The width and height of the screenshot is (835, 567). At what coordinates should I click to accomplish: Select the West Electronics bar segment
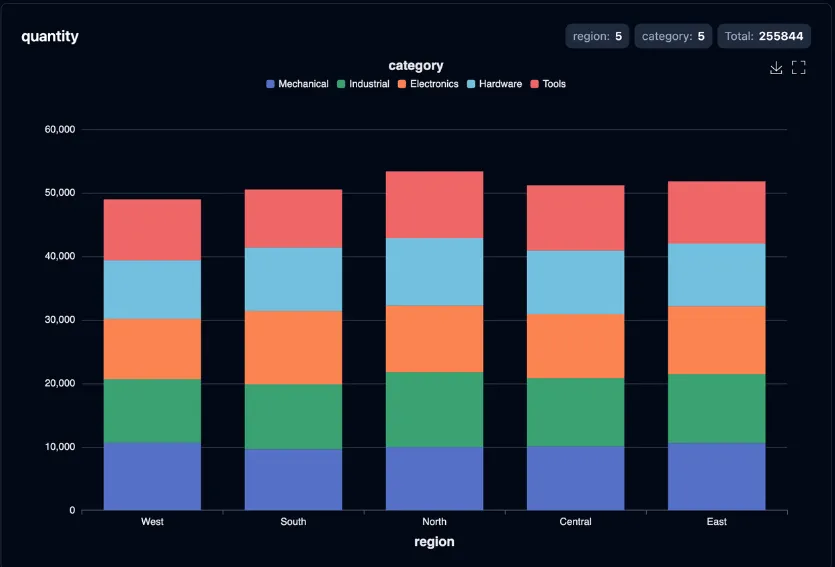click(152, 349)
